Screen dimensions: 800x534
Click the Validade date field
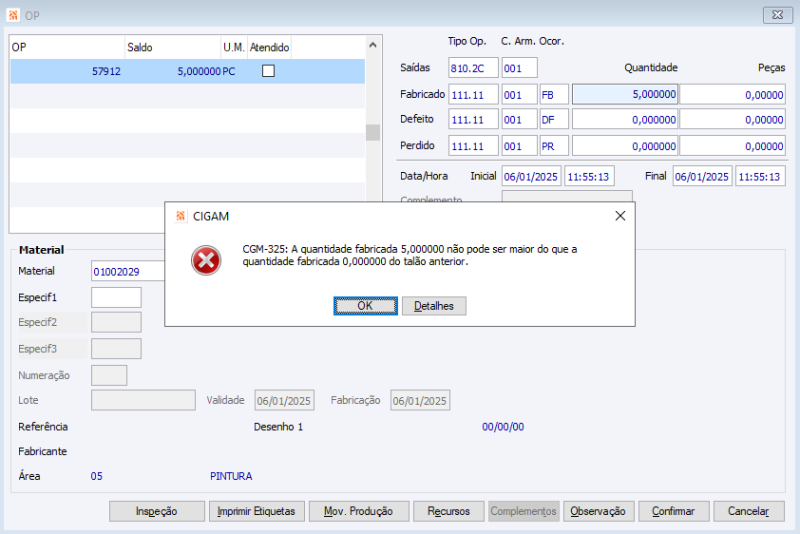coord(284,400)
